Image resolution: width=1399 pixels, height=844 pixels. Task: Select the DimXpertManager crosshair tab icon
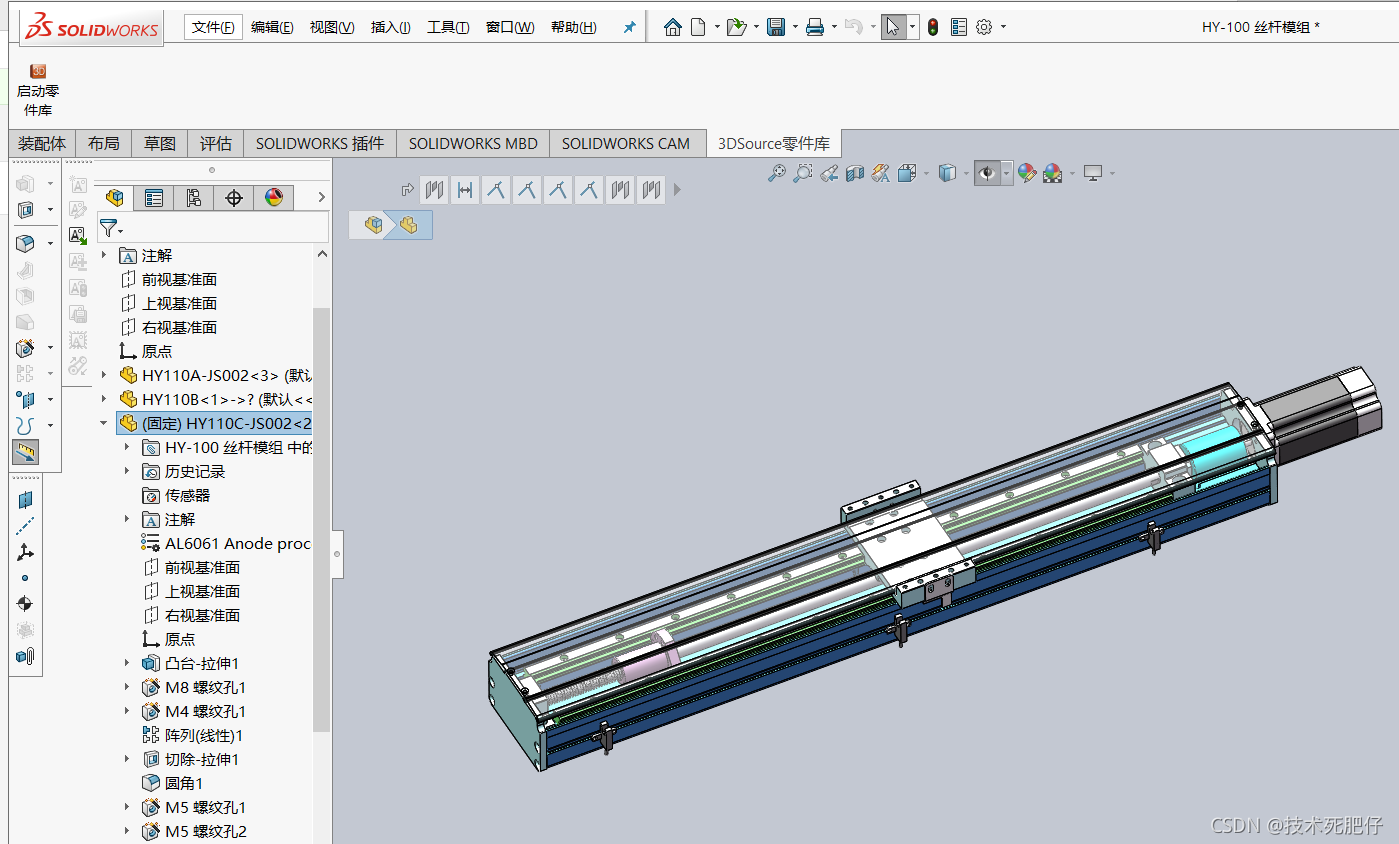(x=234, y=198)
